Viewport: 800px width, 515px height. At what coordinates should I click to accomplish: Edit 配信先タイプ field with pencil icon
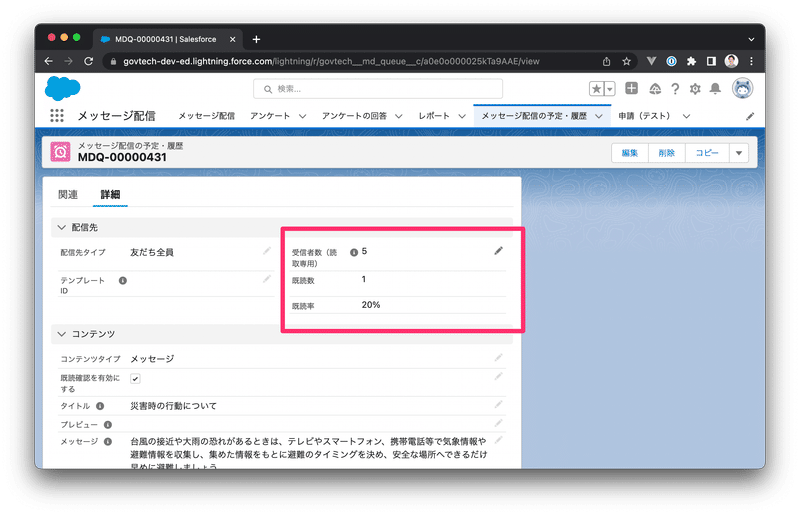[x=267, y=251]
